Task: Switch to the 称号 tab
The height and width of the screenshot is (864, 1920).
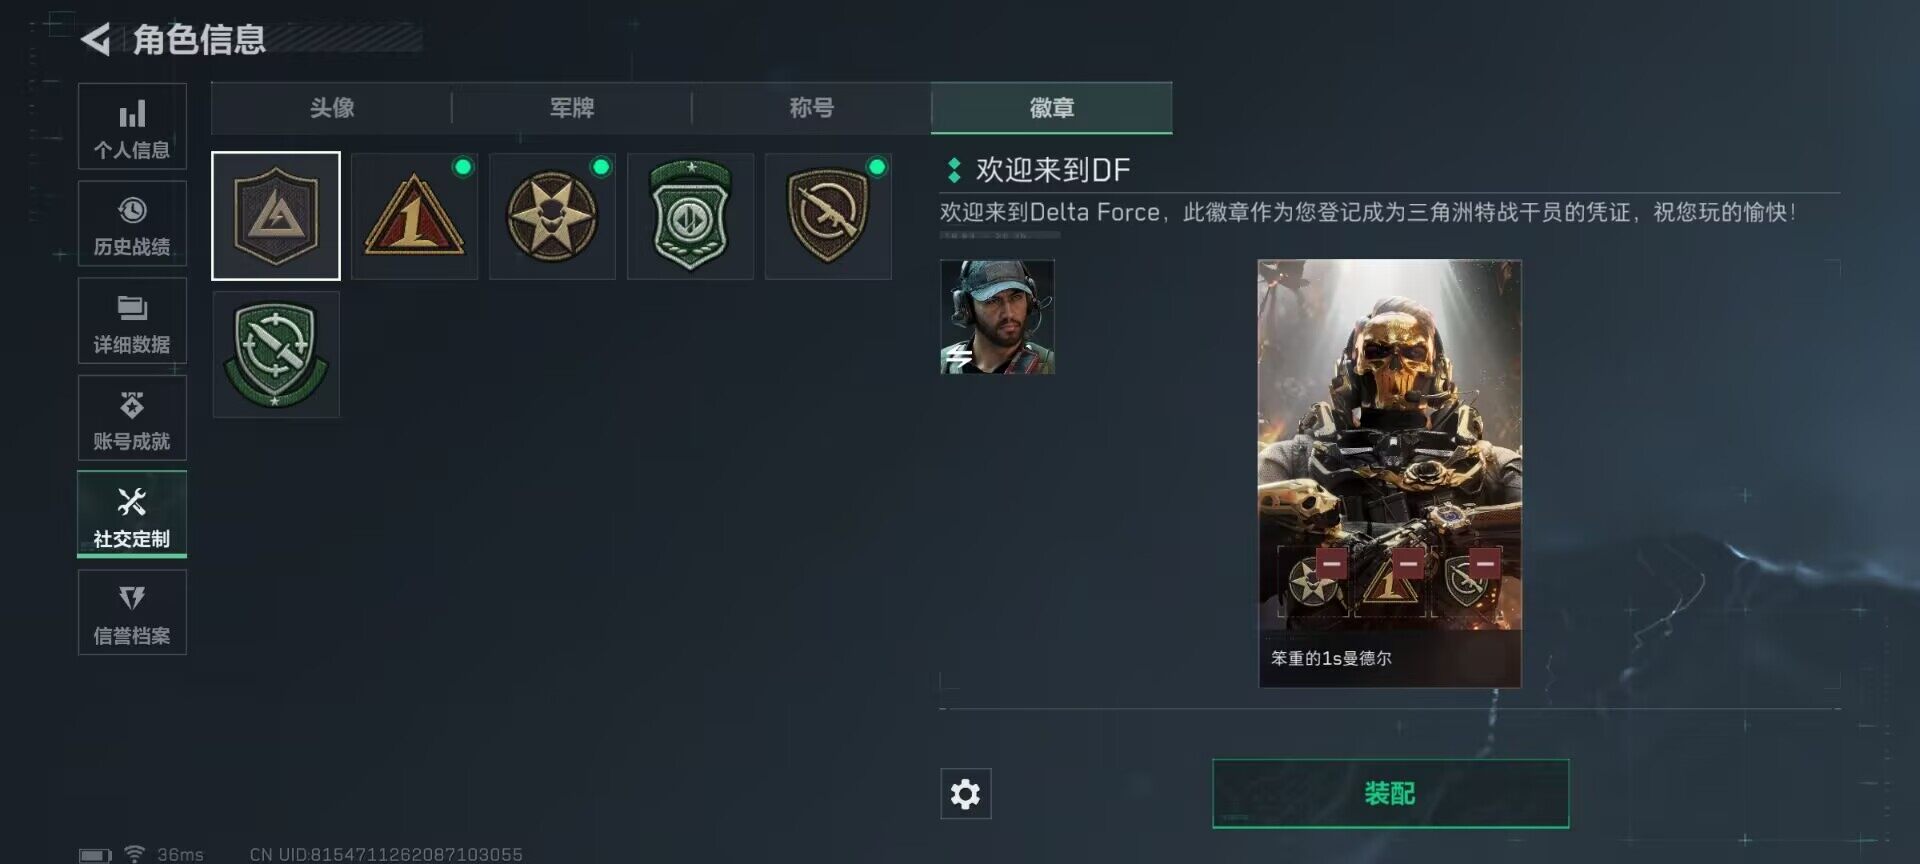Action: (x=811, y=108)
